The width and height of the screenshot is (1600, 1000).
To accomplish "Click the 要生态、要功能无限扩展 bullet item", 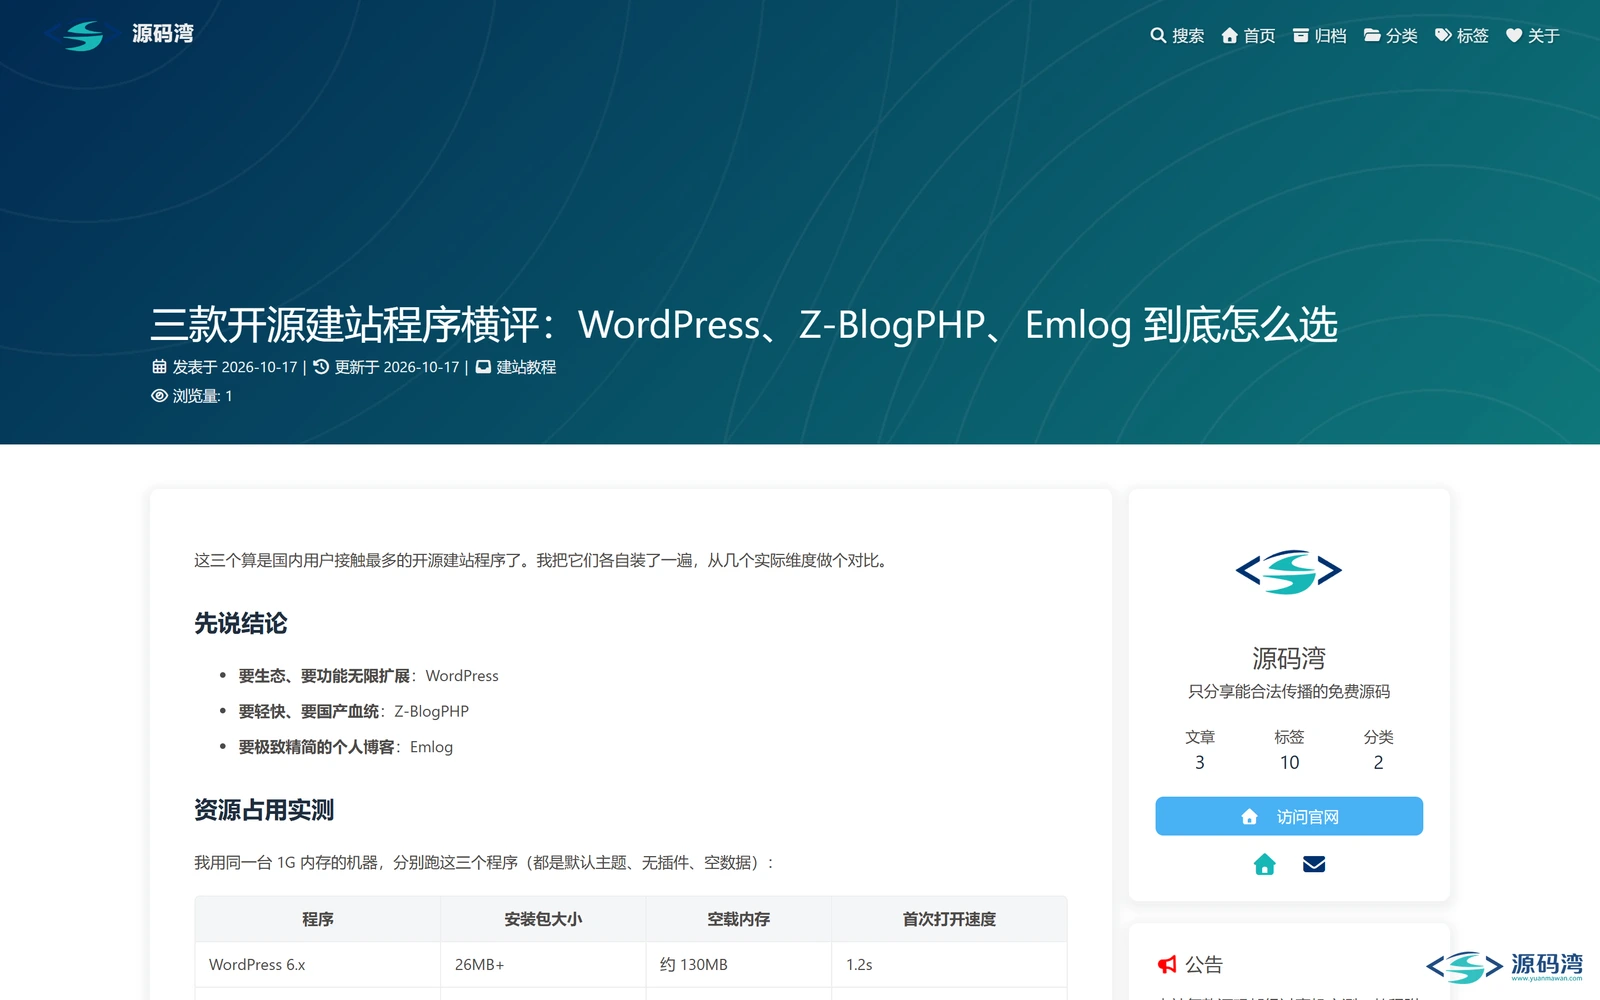I will click(x=368, y=676).
